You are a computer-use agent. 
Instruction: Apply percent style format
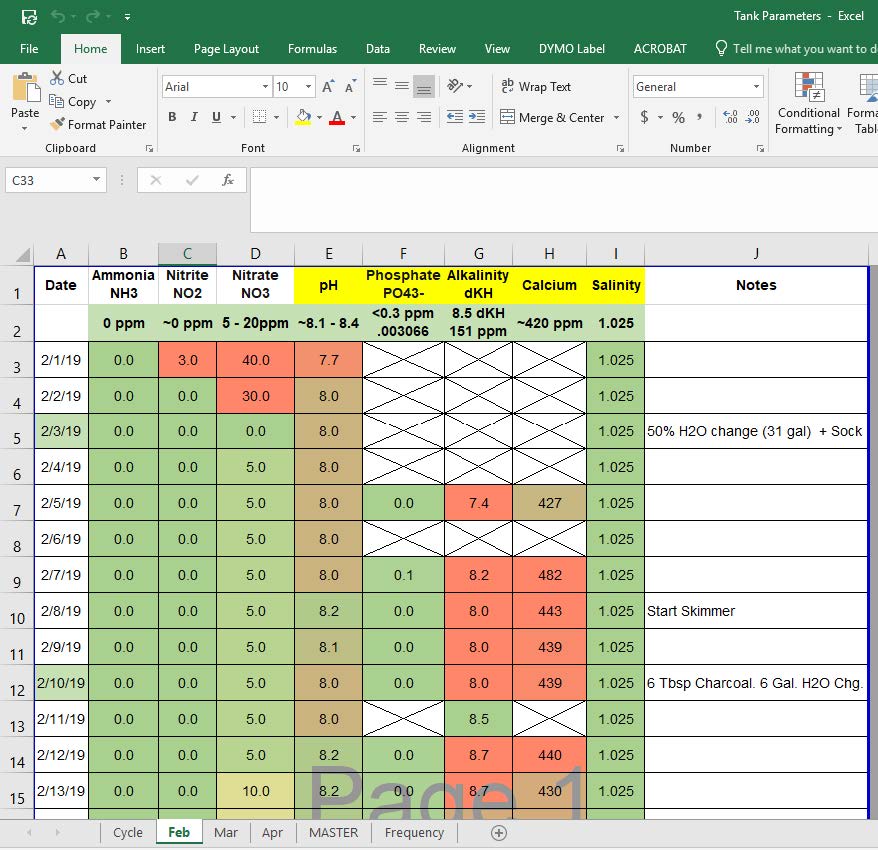pyautogui.click(x=678, y=117)
